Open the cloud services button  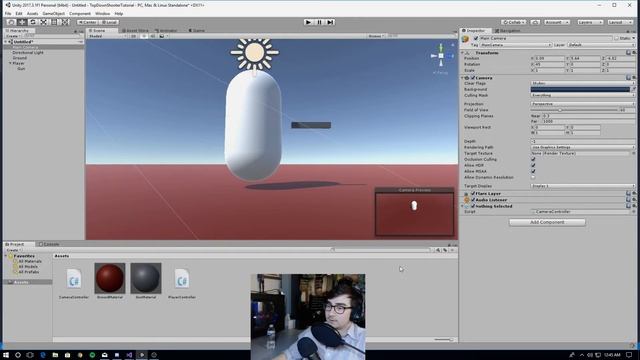(535, 22)
